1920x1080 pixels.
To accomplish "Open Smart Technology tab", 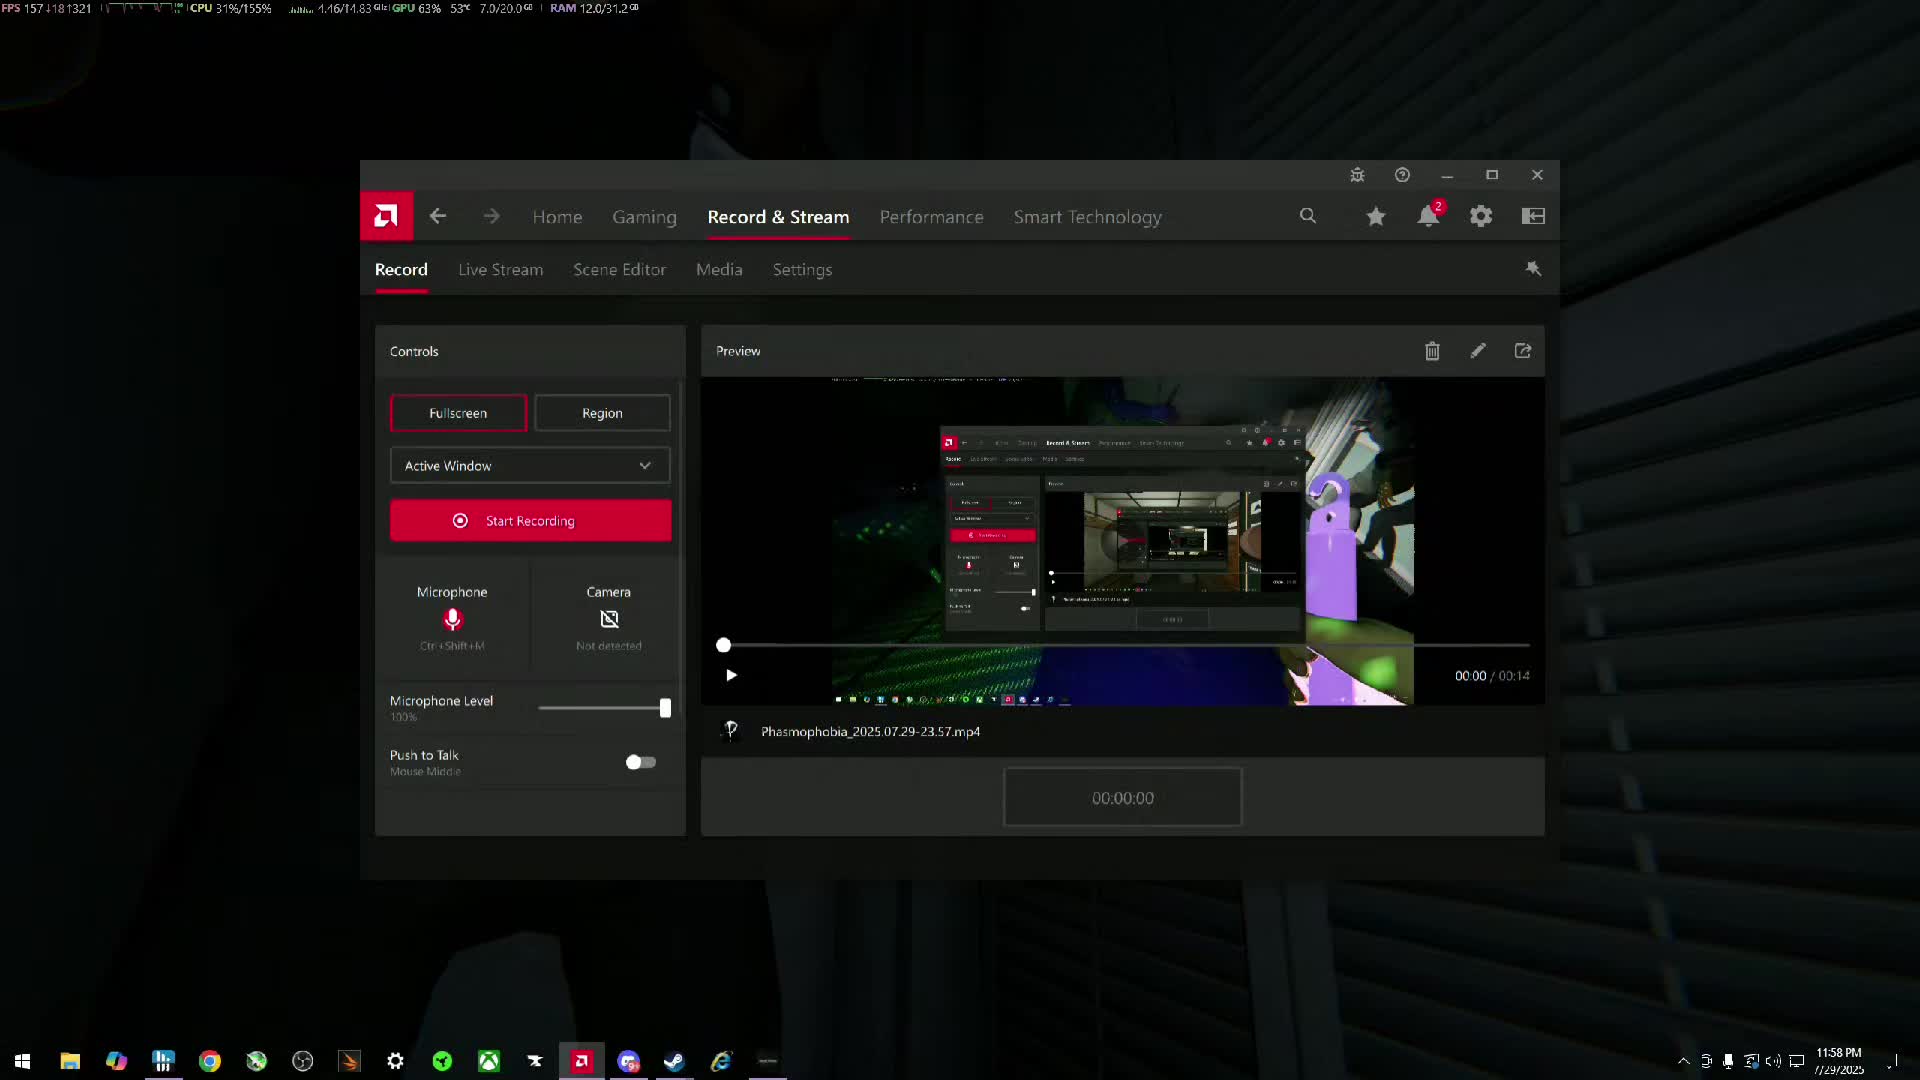I will click(1087, 217).
